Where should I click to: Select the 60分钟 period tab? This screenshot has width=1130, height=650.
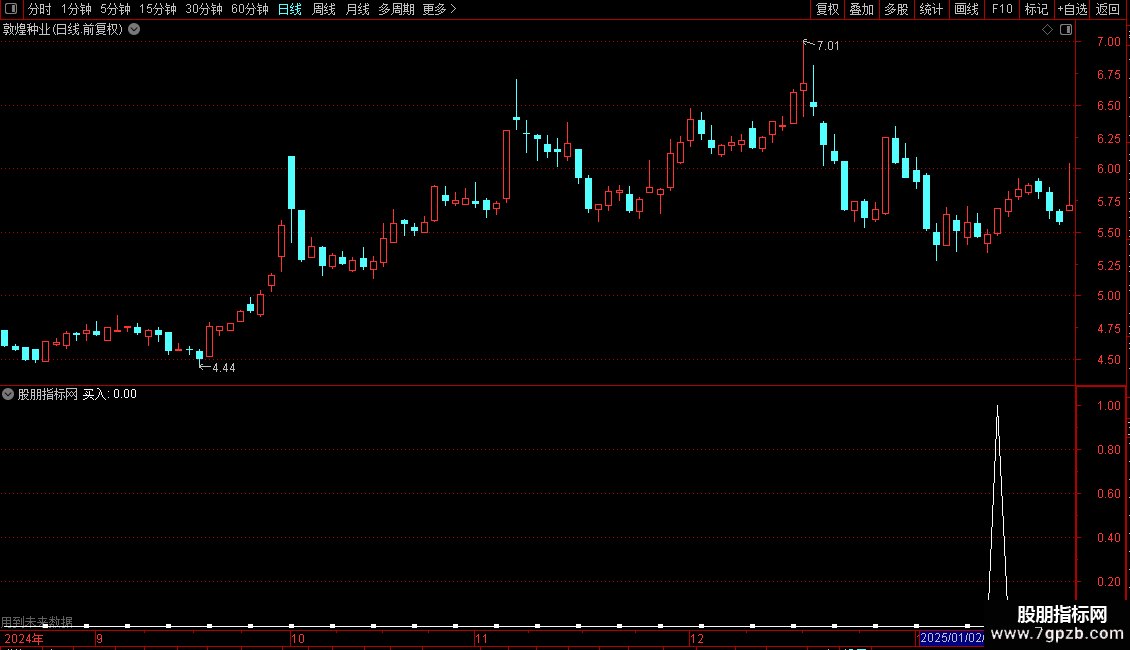tap(249, 9)
